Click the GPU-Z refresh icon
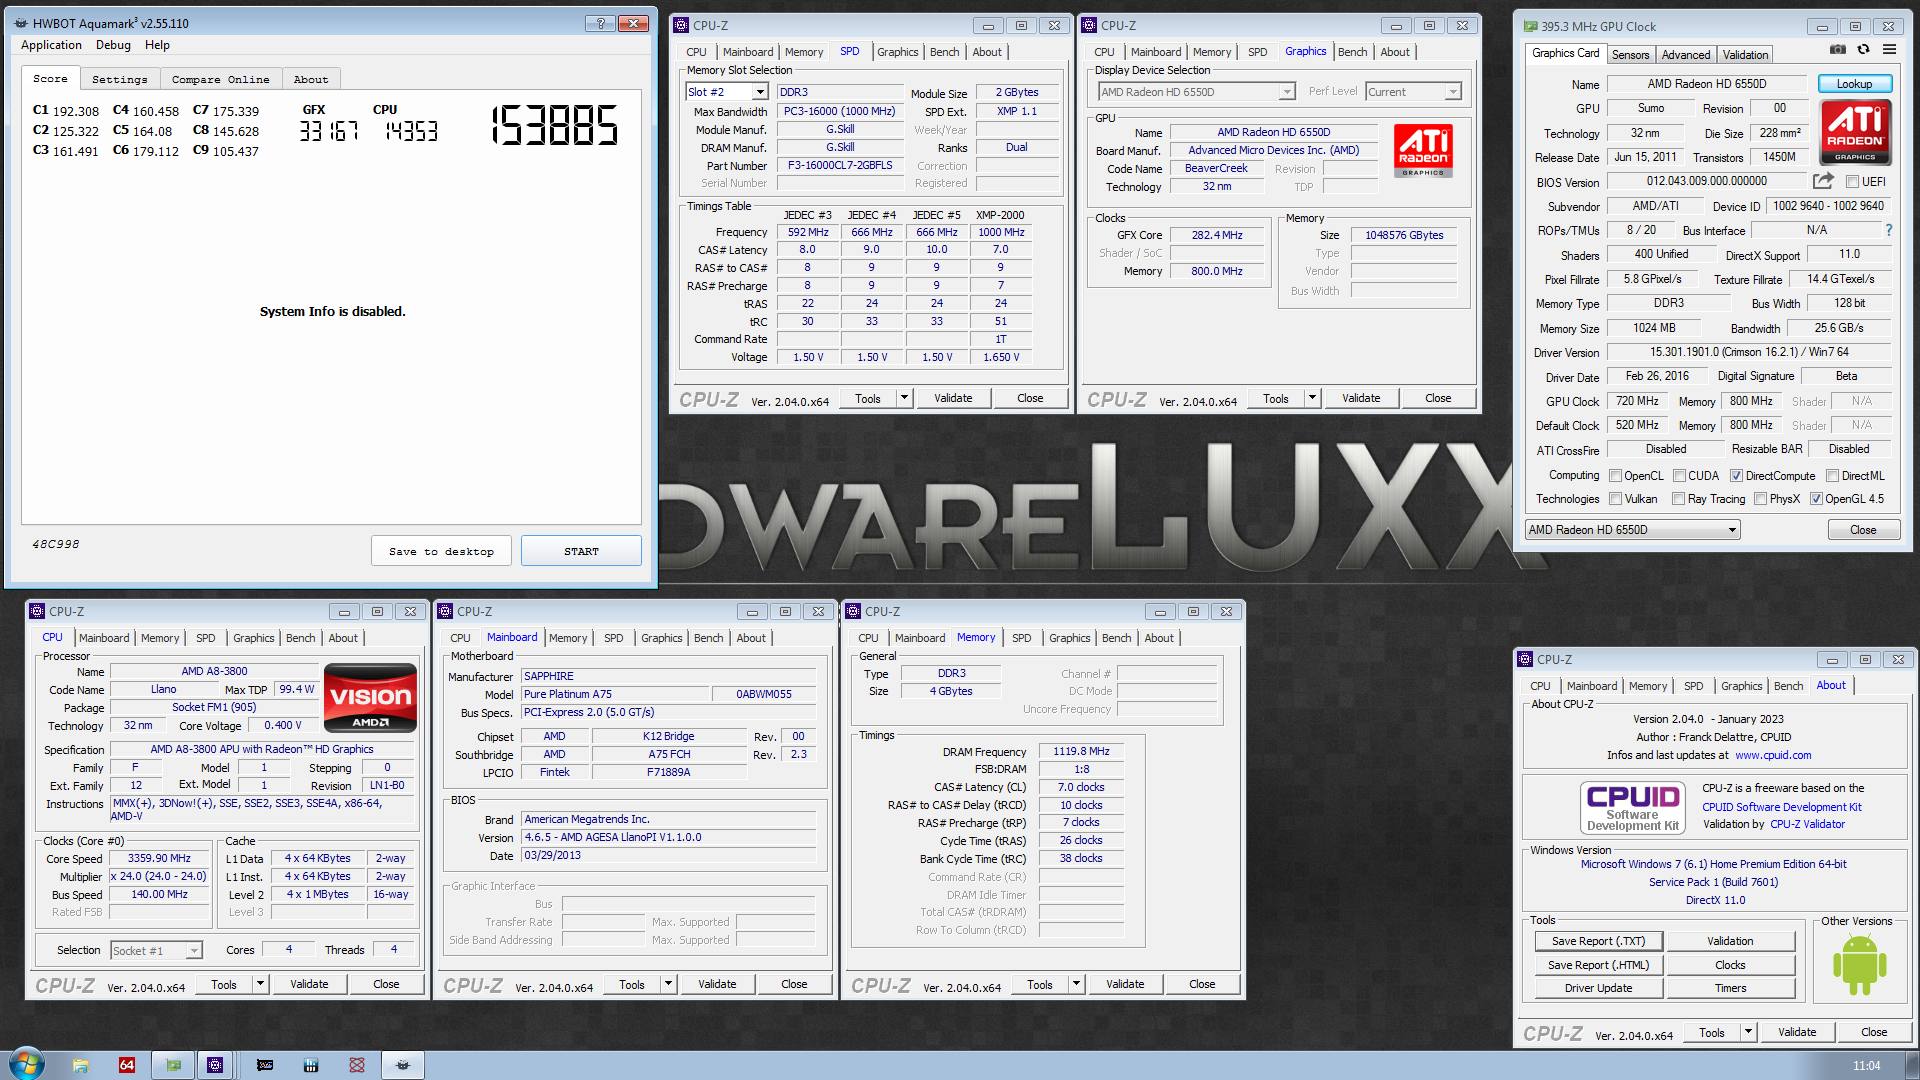The image size is (1920, 1080). pos(1863,49)
